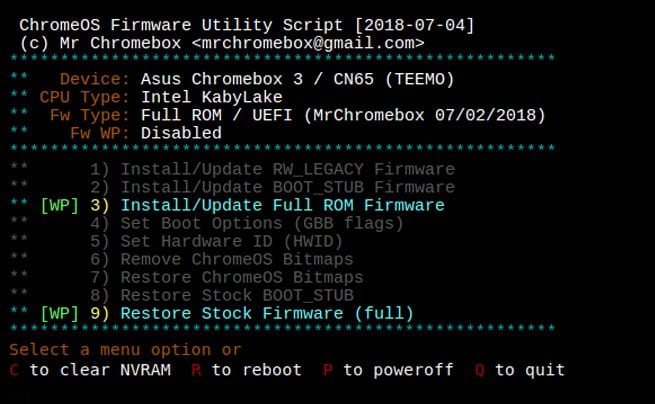Click the Fw WP Disabled status value

pyautogui.click(x=181, y=133)
